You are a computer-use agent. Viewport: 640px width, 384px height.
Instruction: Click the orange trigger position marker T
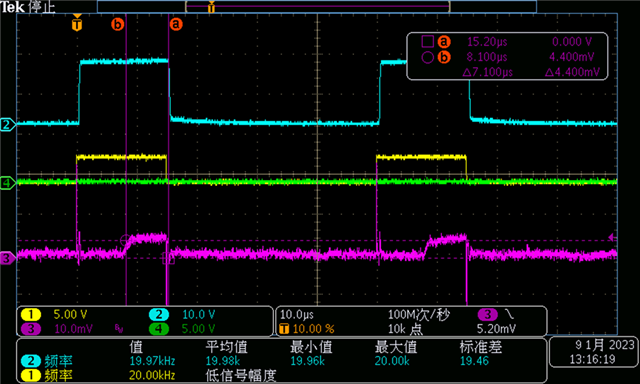(x=77, y=24)
